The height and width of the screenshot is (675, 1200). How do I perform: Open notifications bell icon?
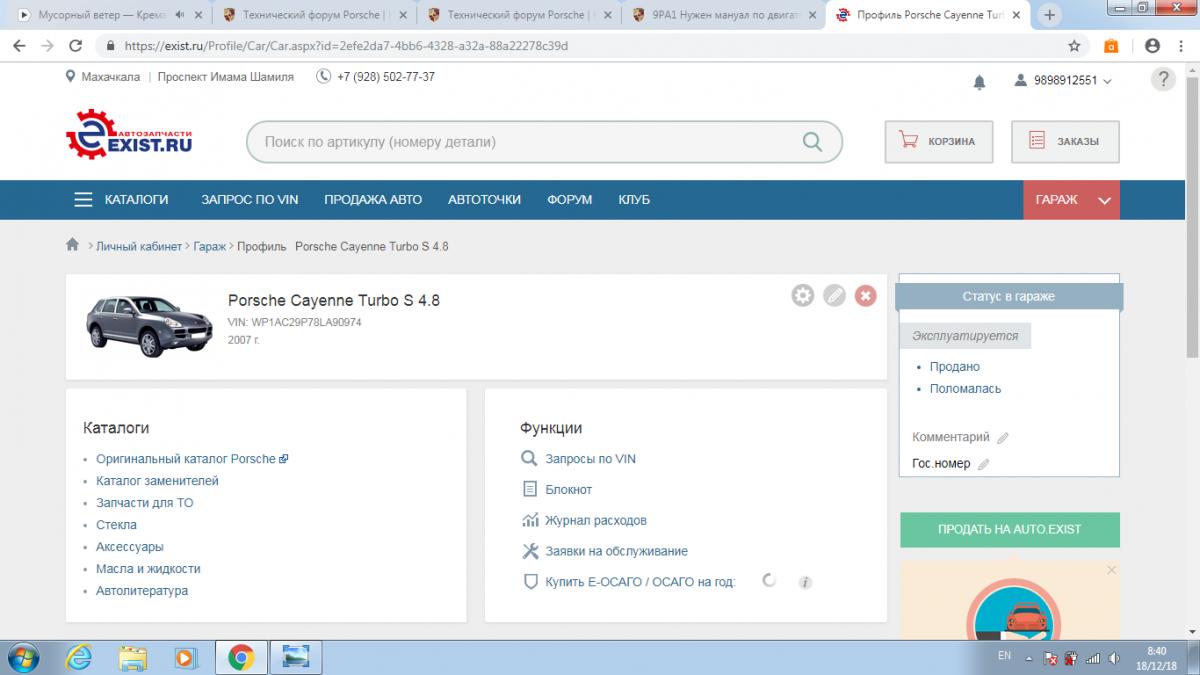tap(979, 82)
